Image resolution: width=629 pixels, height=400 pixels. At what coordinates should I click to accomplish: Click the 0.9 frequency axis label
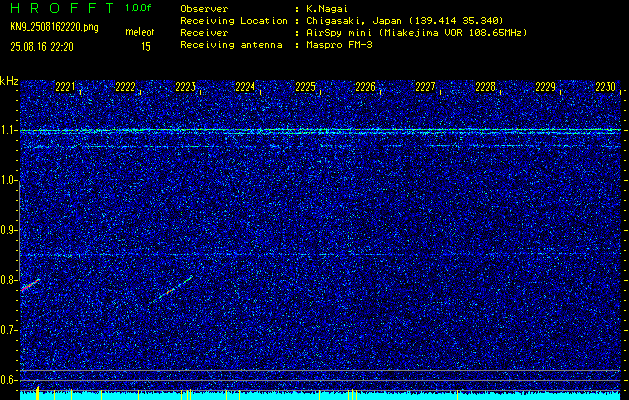point(8,230)
